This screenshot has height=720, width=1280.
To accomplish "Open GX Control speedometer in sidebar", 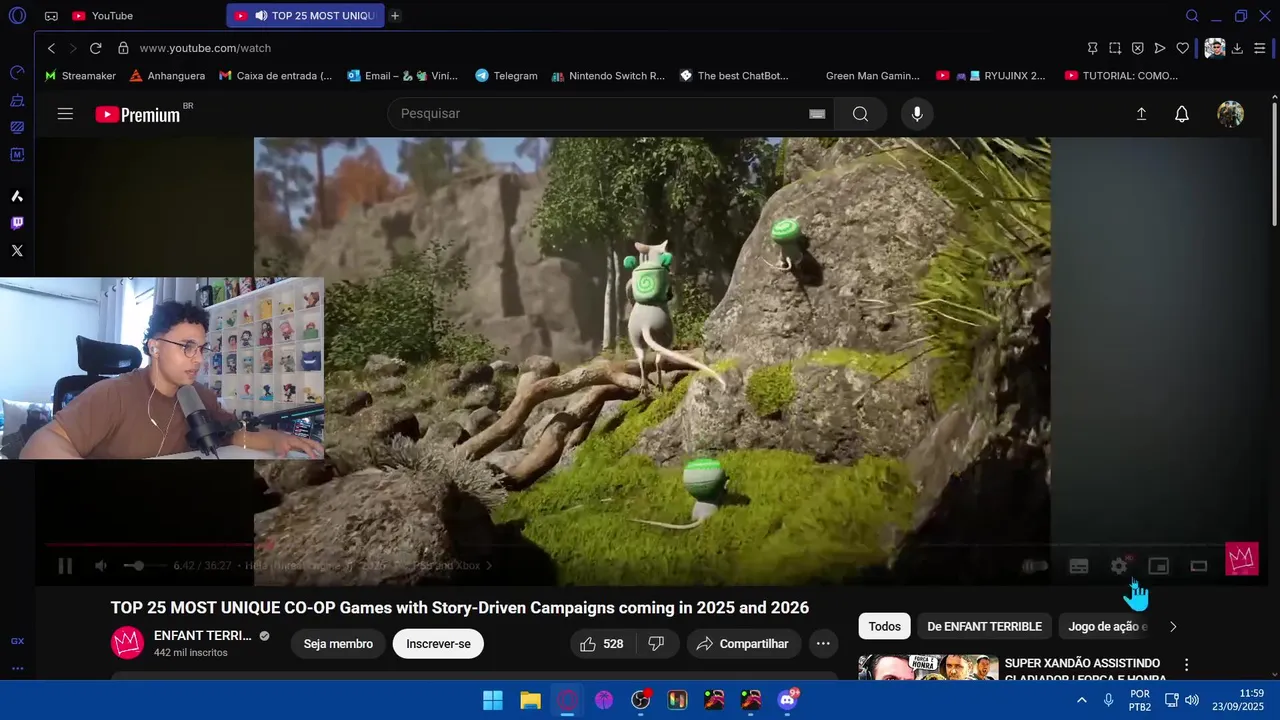I will pyautogui.click(x=17, y=73).
